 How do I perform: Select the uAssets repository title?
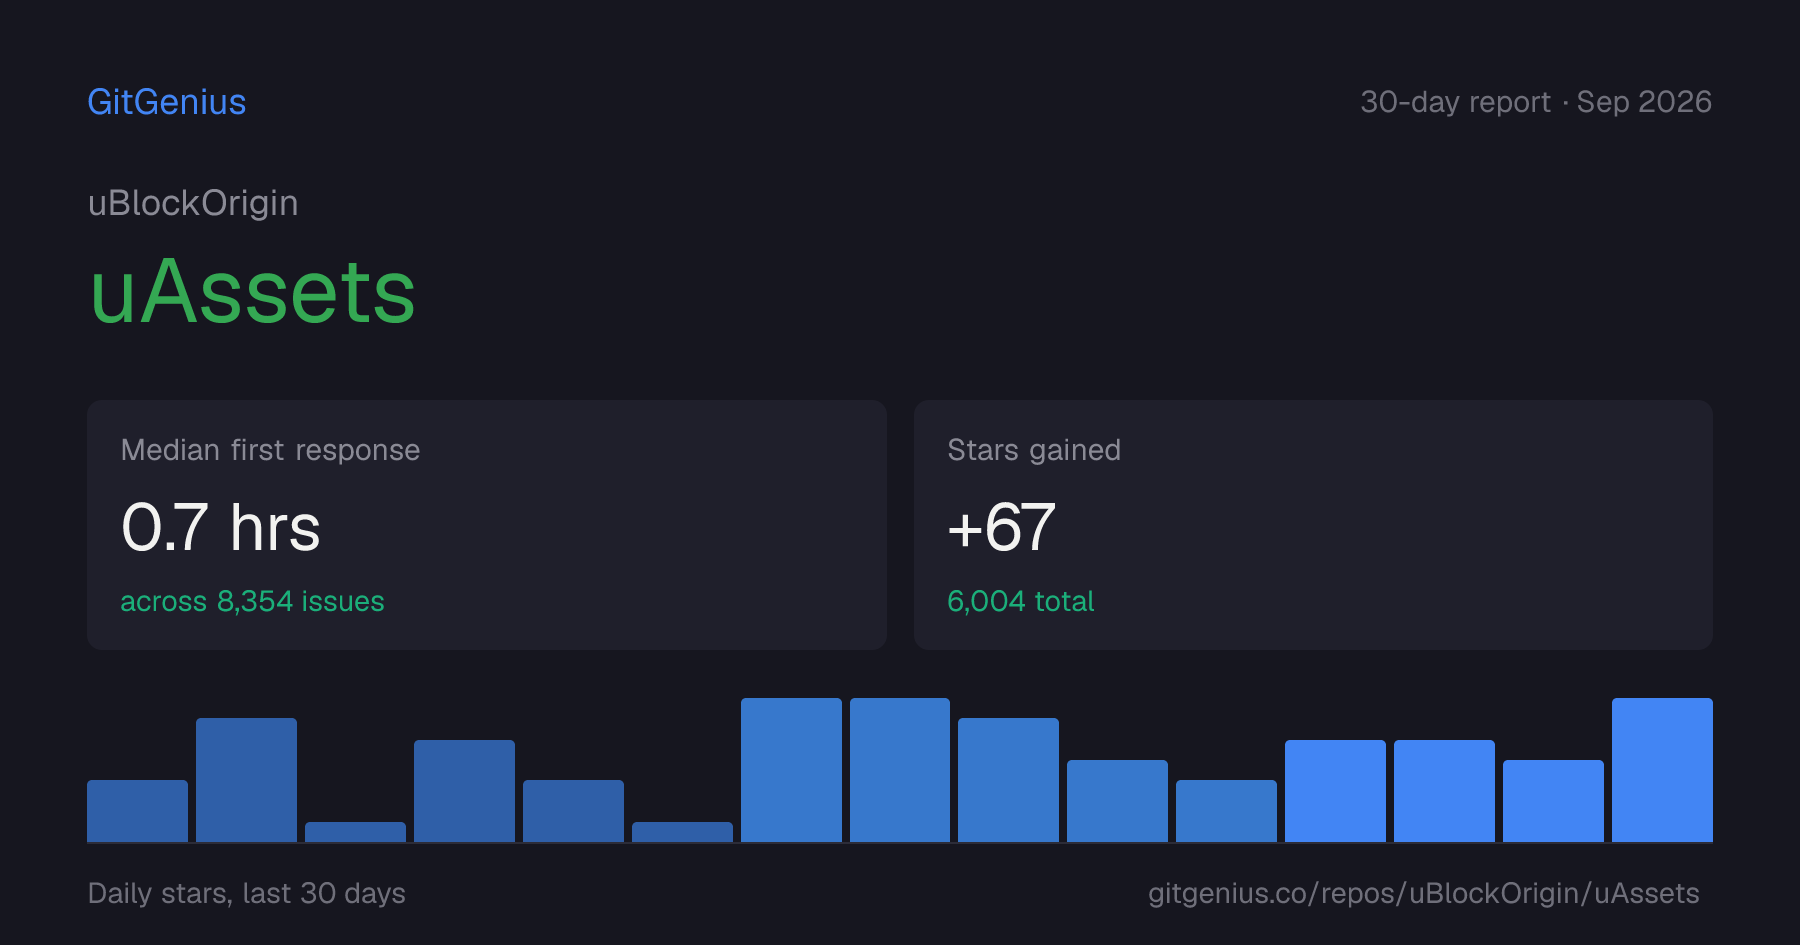tap(253, 291)
